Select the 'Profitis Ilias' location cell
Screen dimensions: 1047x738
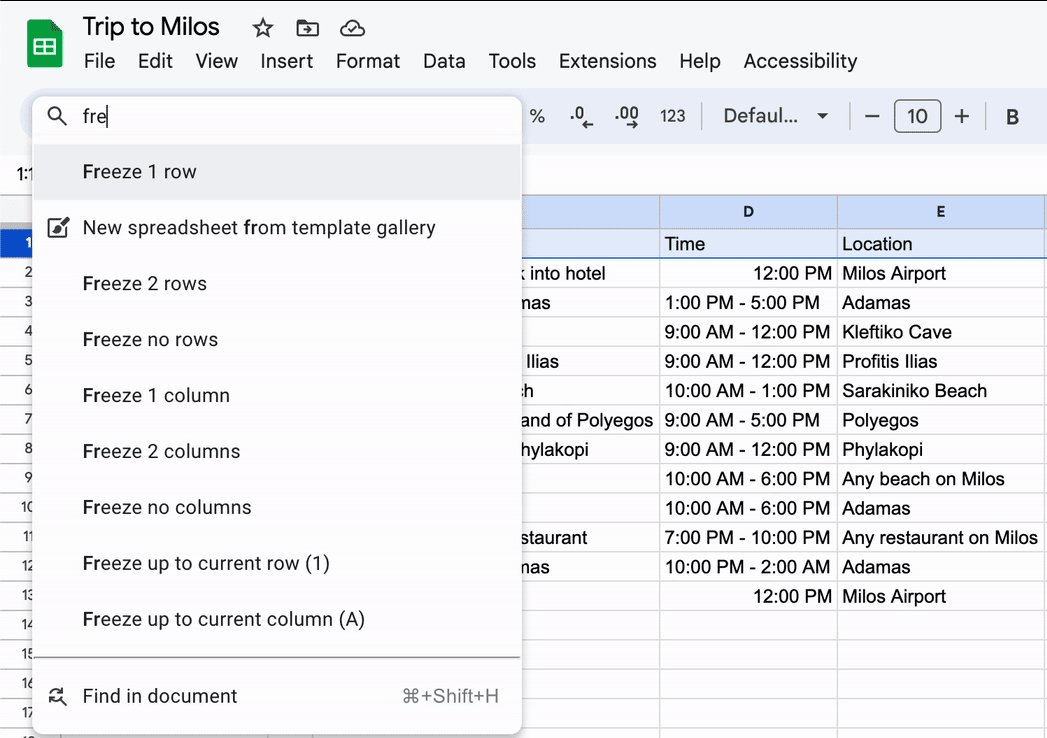point(941,361)
